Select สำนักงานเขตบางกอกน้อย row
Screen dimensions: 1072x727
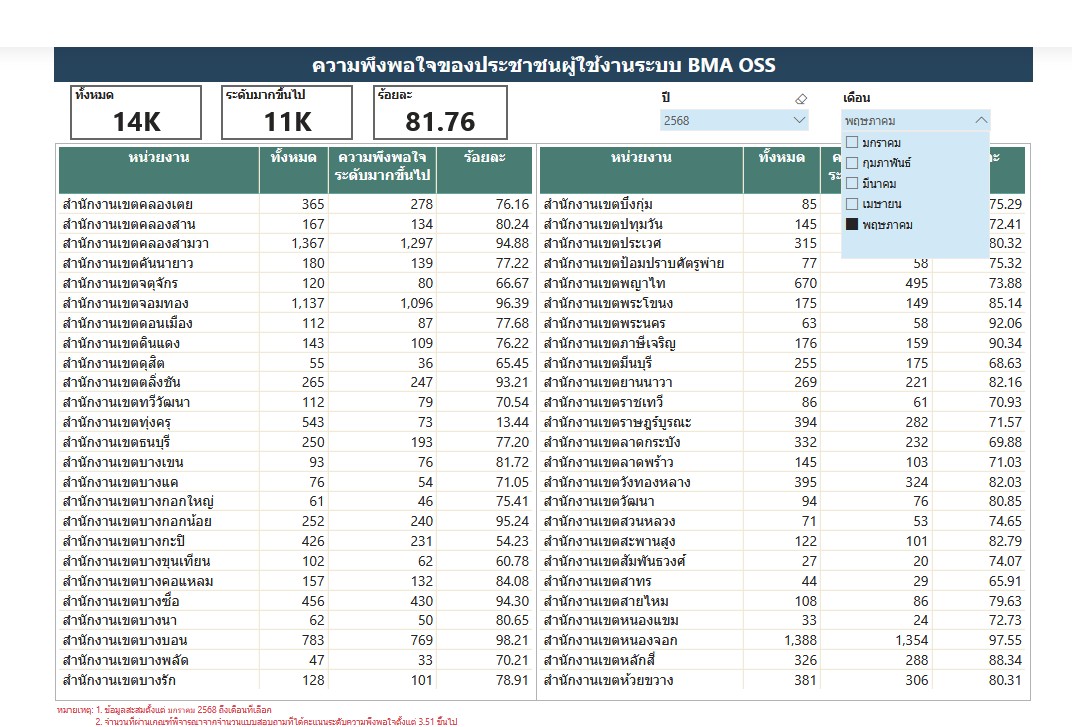tap(295, 521)
